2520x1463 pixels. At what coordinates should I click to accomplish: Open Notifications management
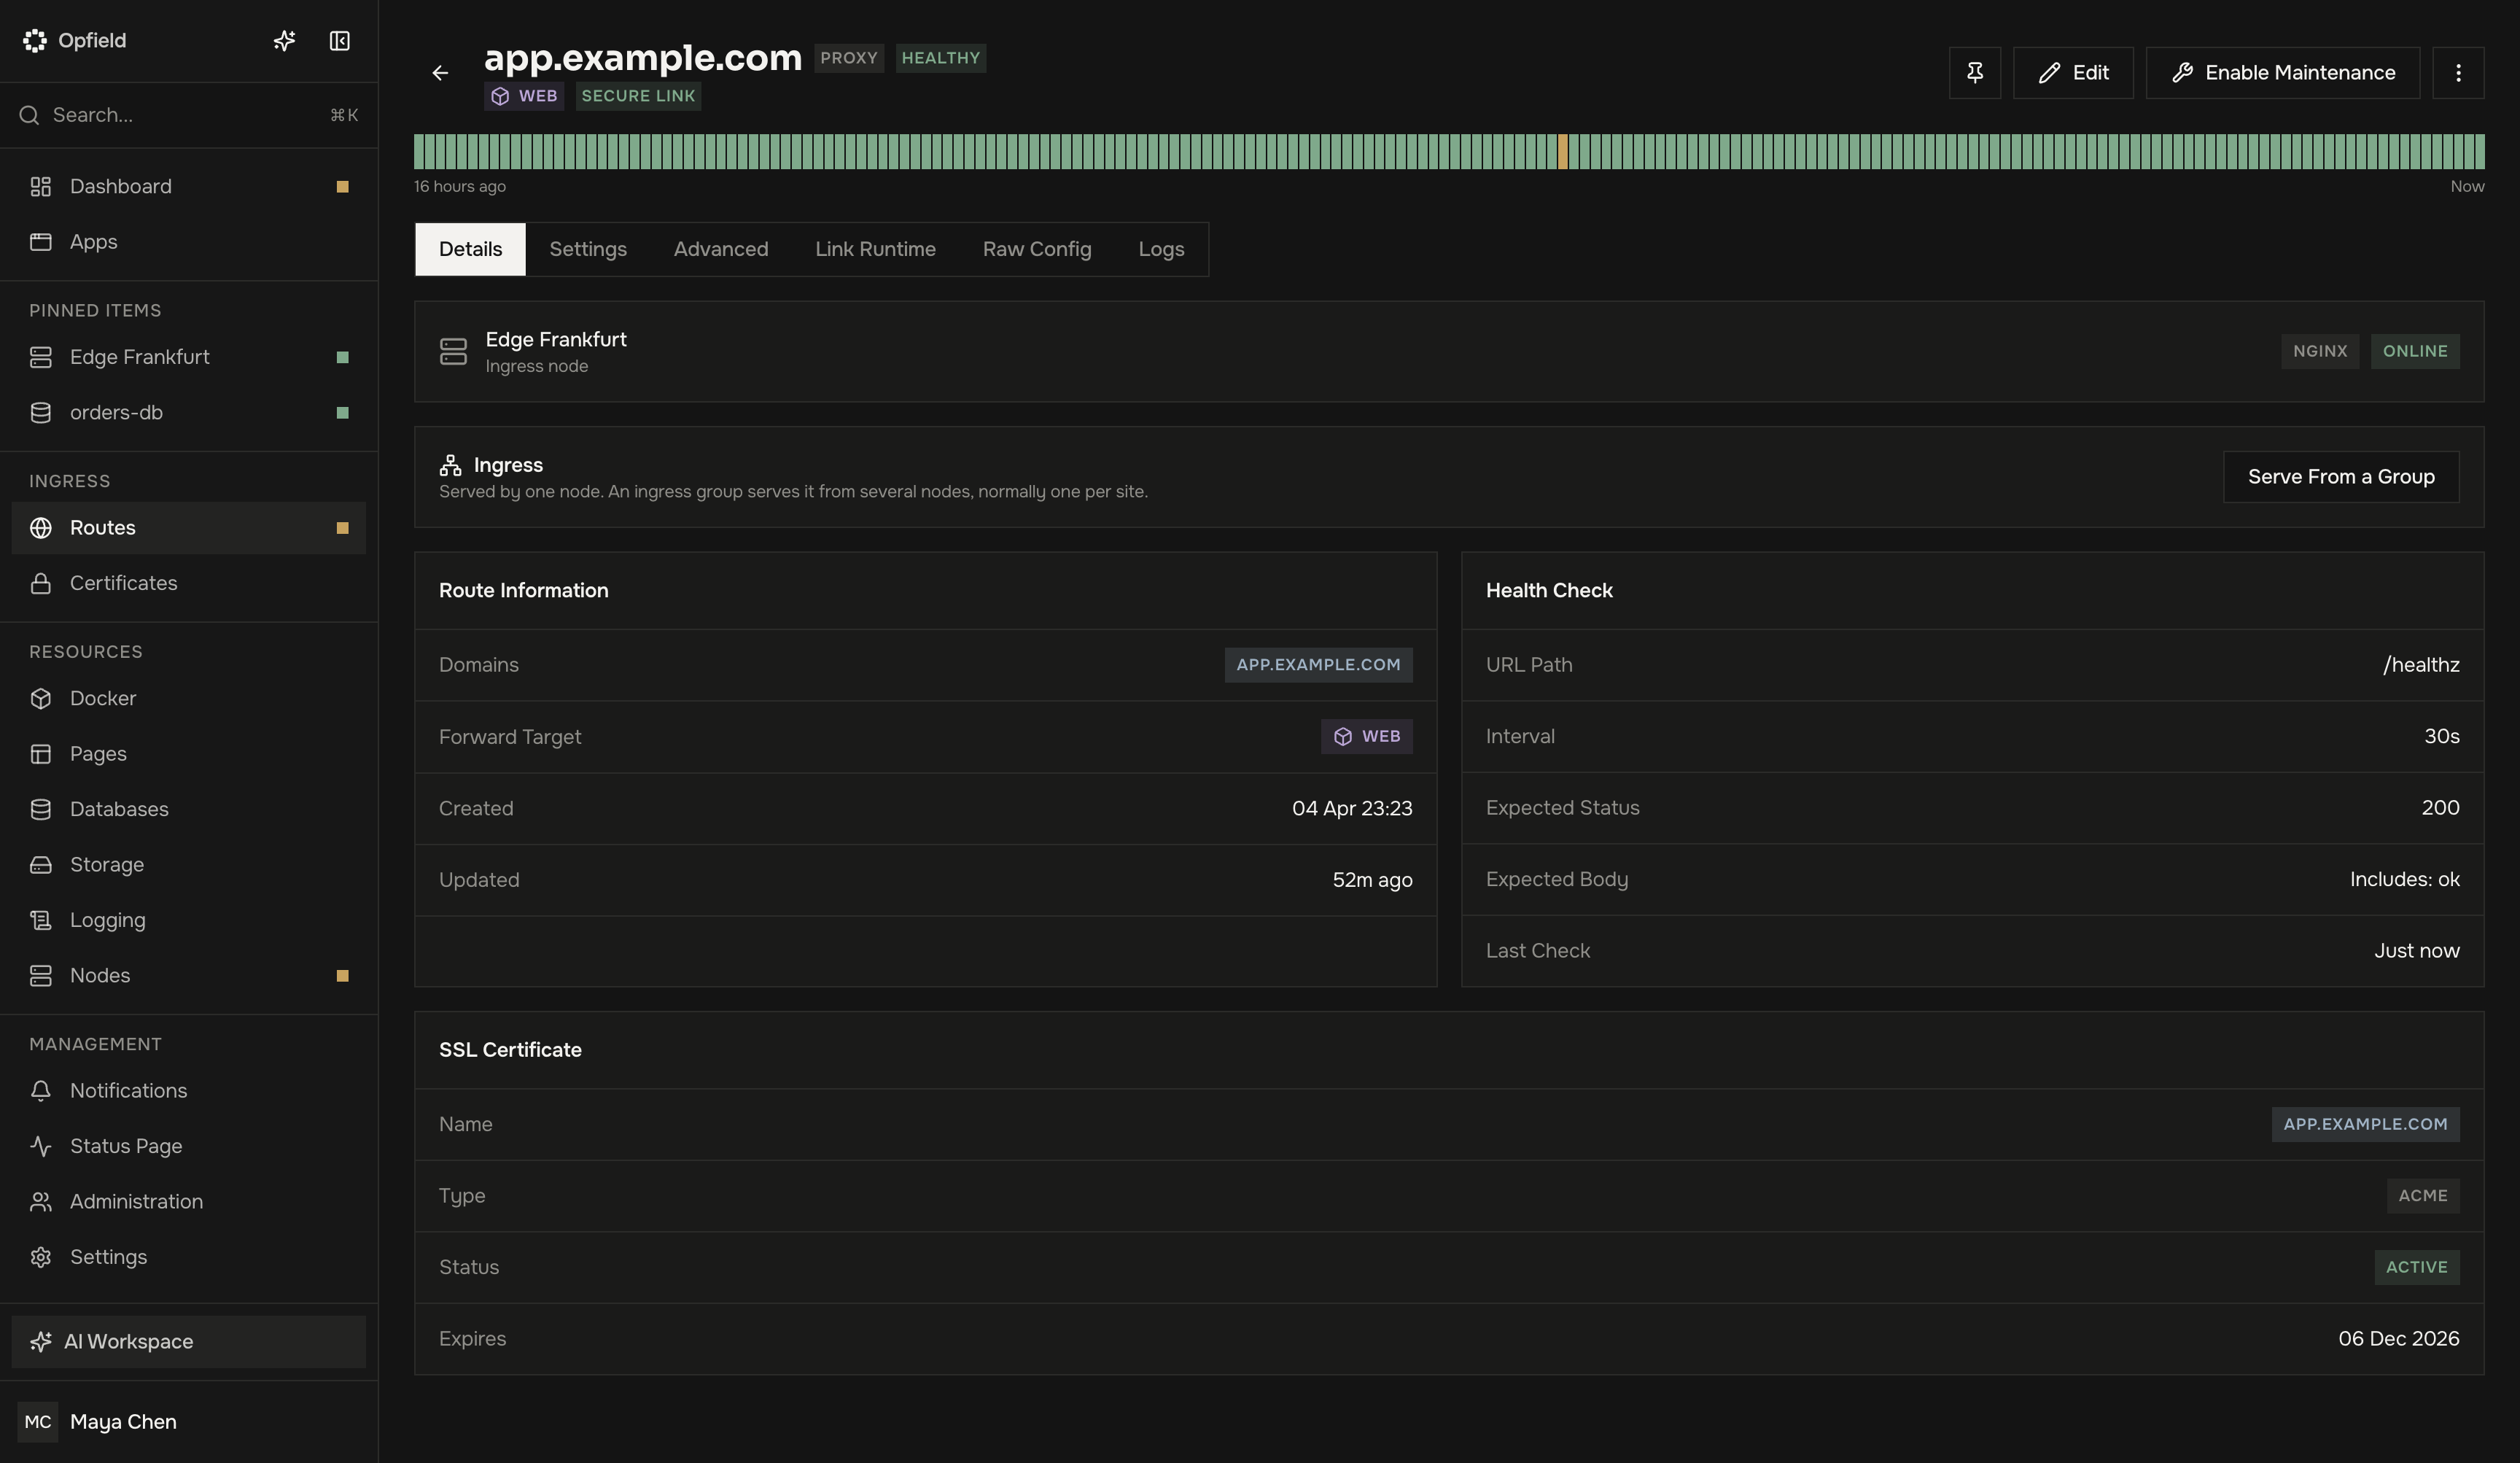coord(189,1091)
